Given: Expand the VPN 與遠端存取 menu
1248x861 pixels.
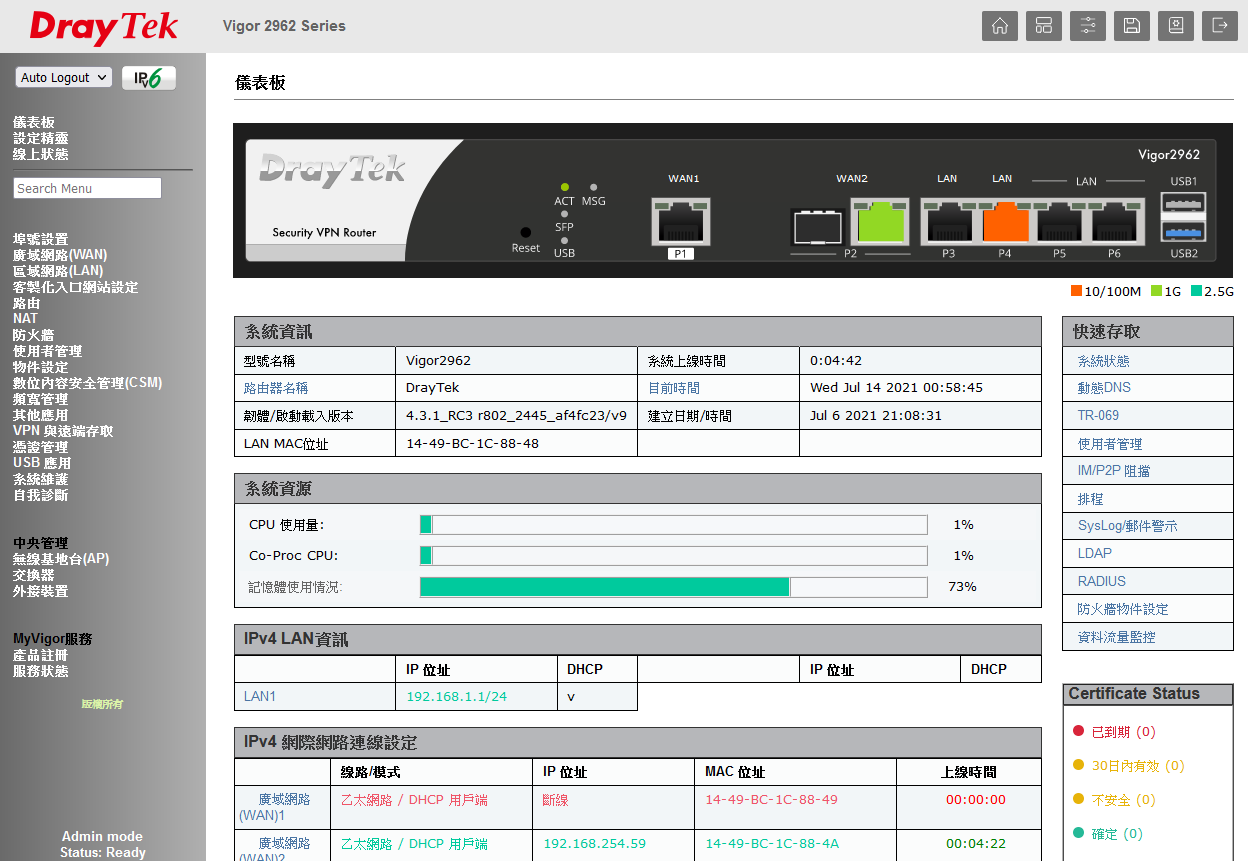Looking at the screenshot, I should tap(63, 431).
